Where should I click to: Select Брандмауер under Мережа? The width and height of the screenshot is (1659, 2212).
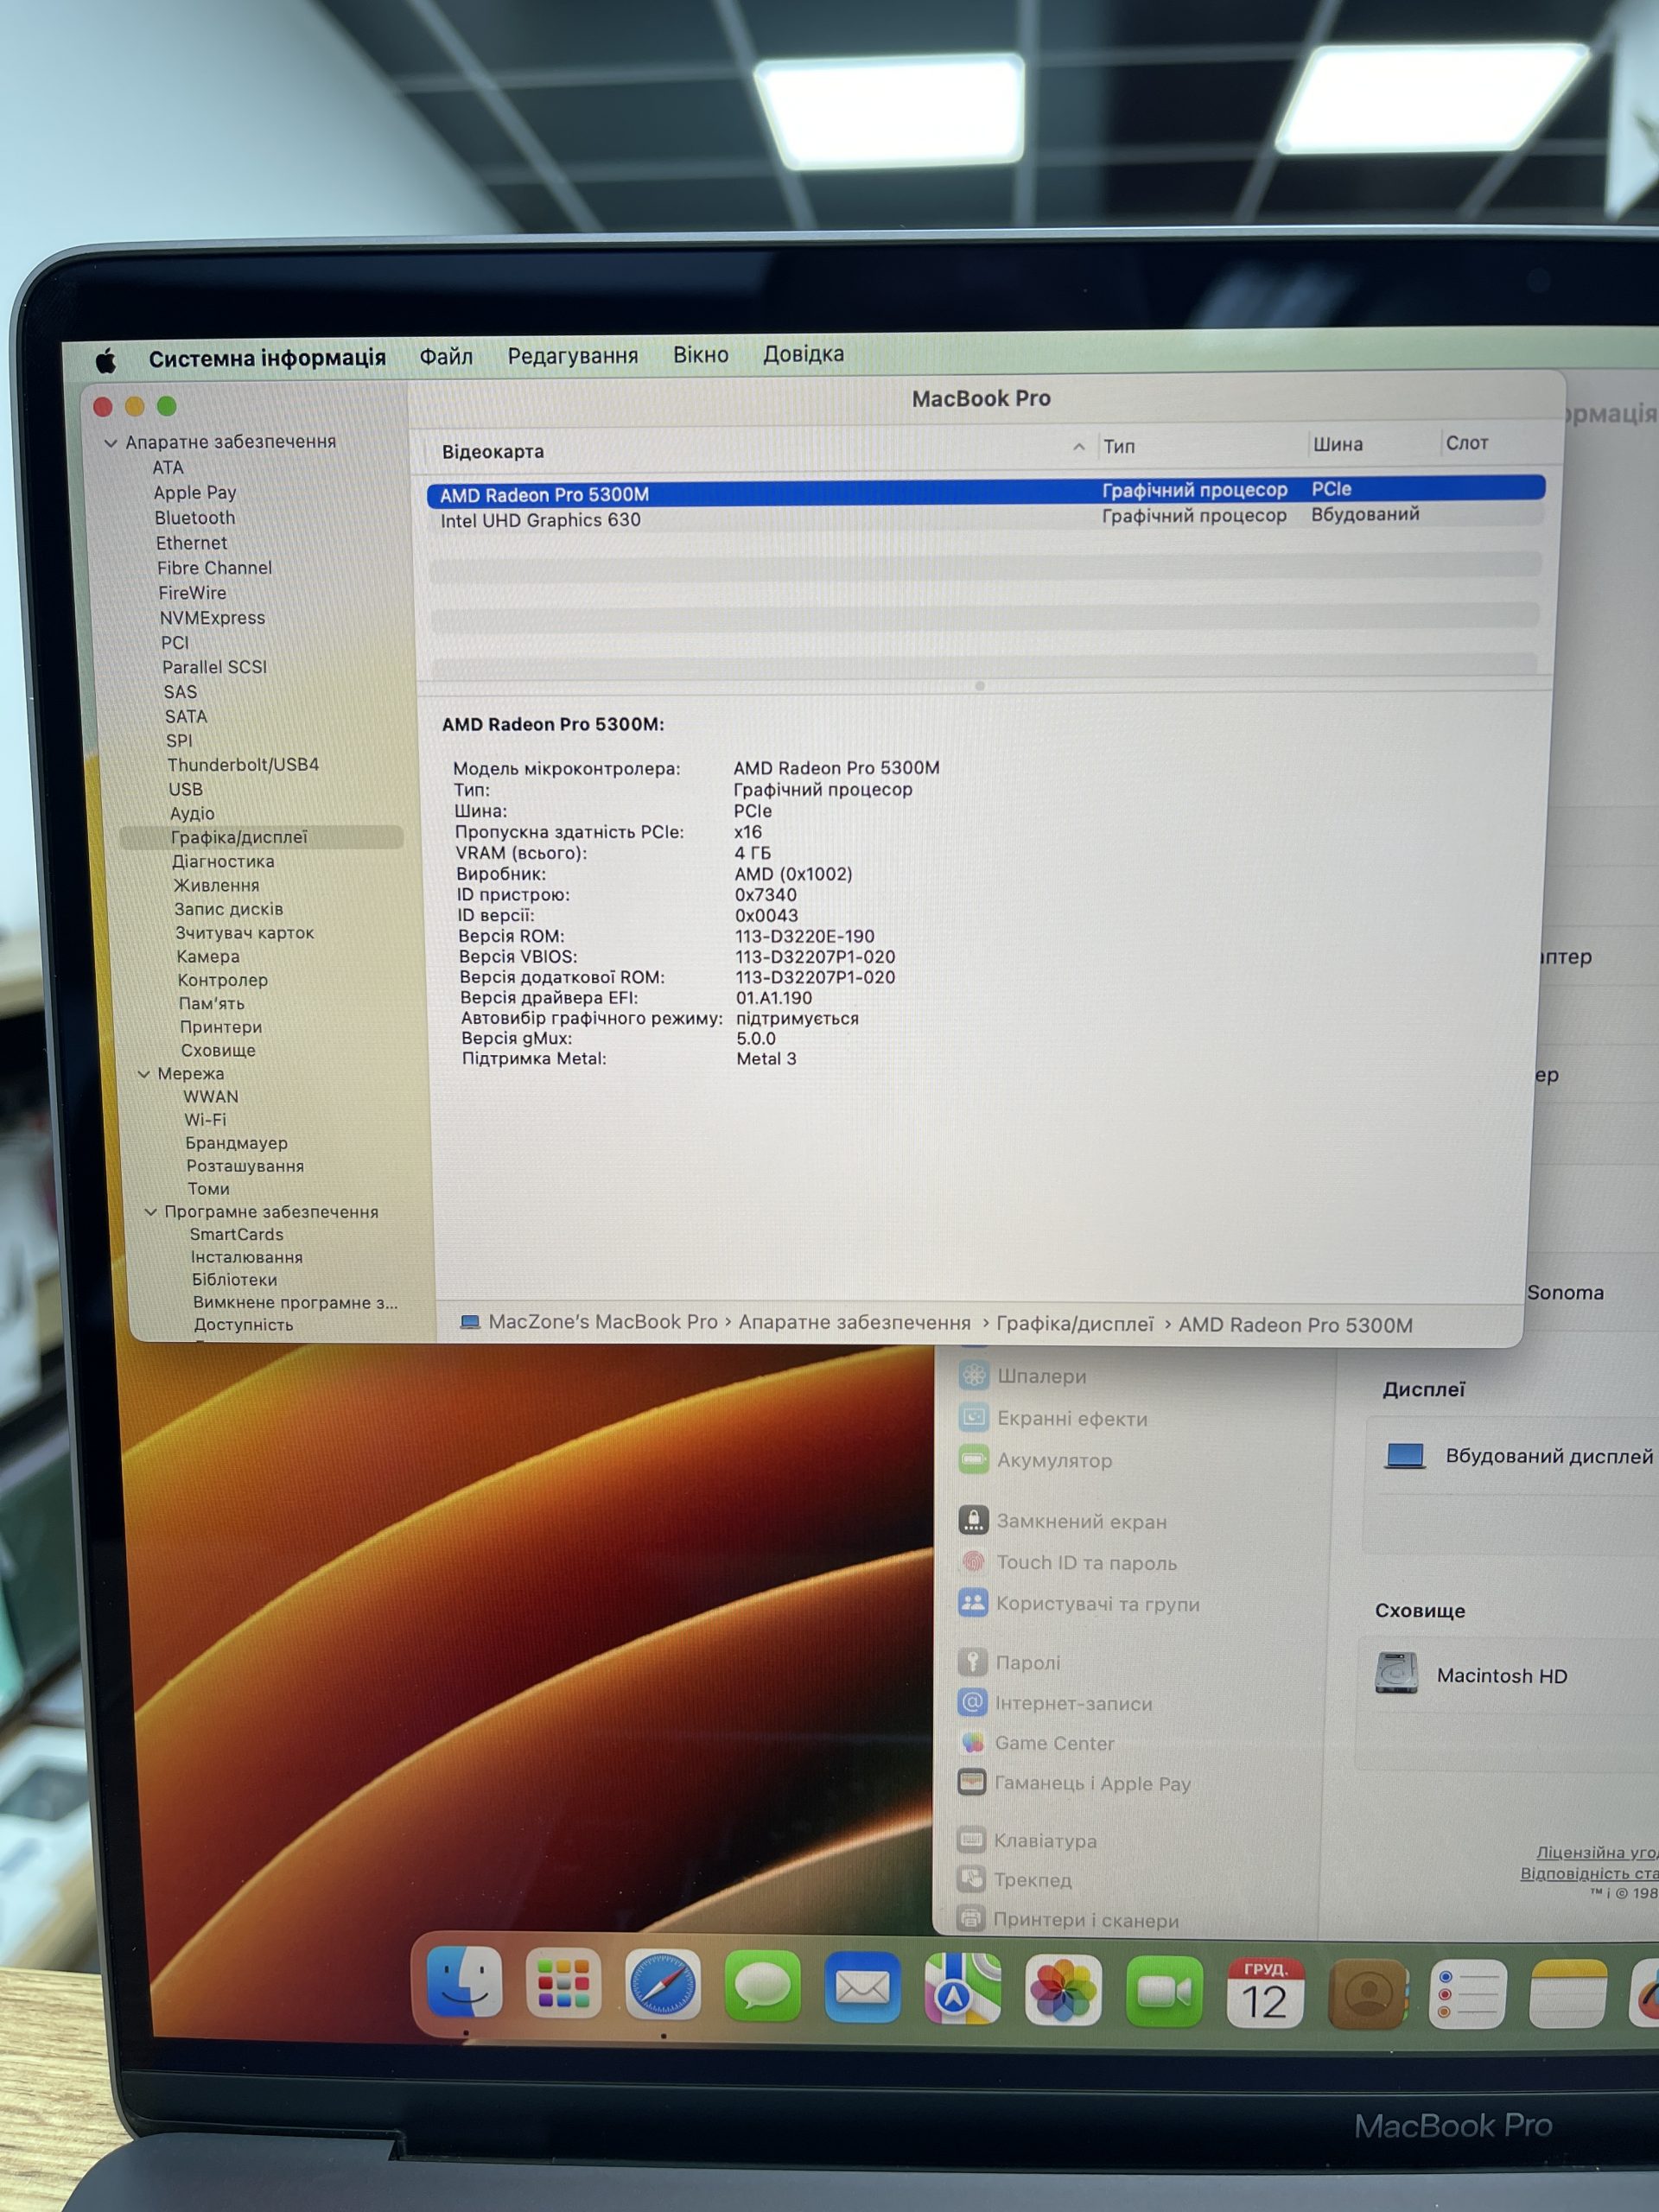point(236,1143)
